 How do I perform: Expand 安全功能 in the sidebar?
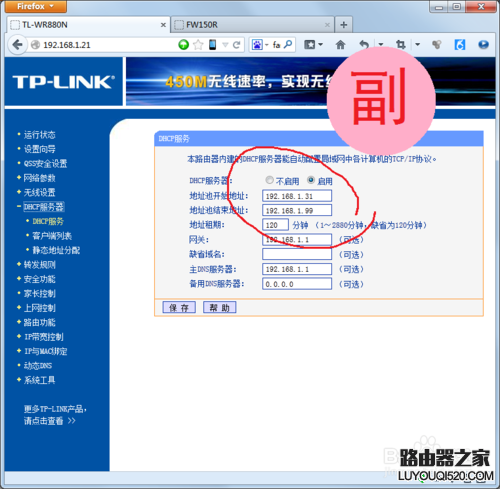39,279
